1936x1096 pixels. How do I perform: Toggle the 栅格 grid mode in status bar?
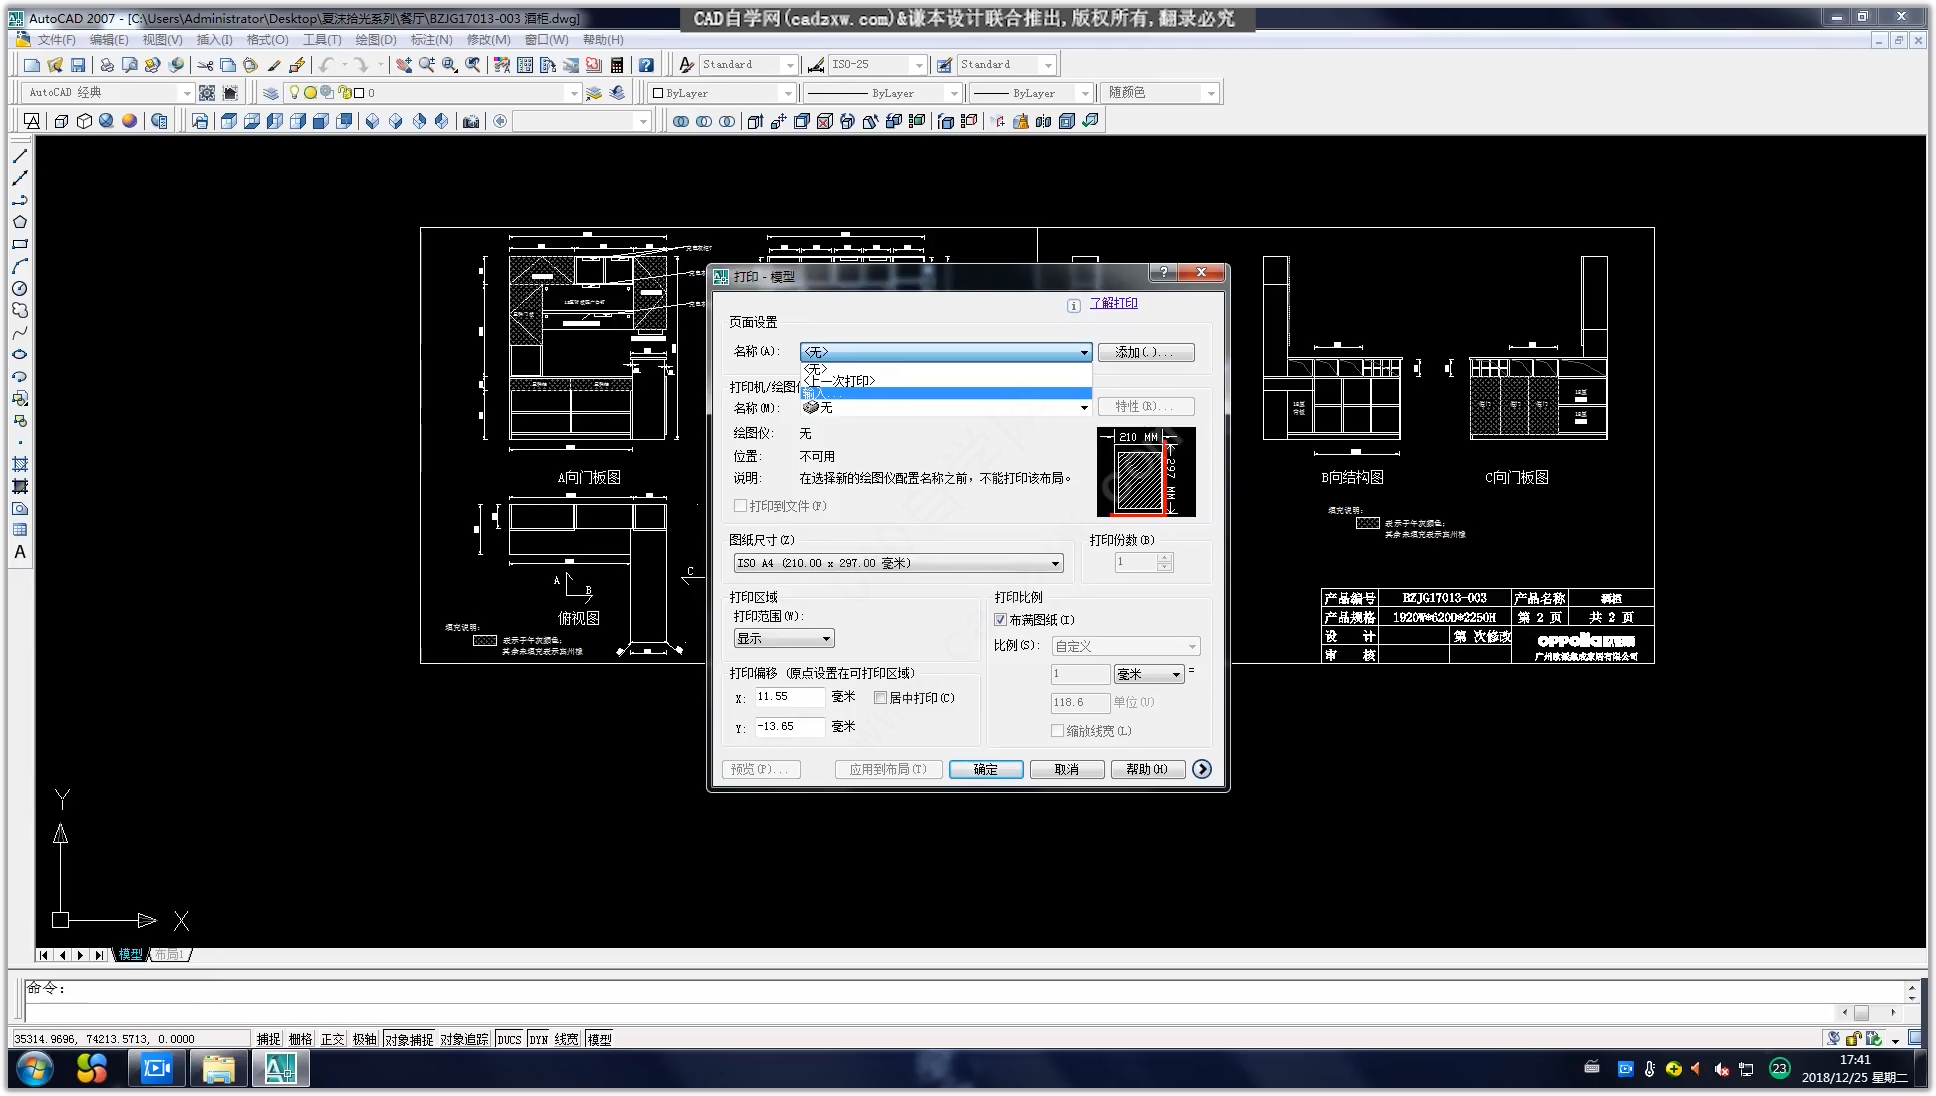(x=301, y=1039)
